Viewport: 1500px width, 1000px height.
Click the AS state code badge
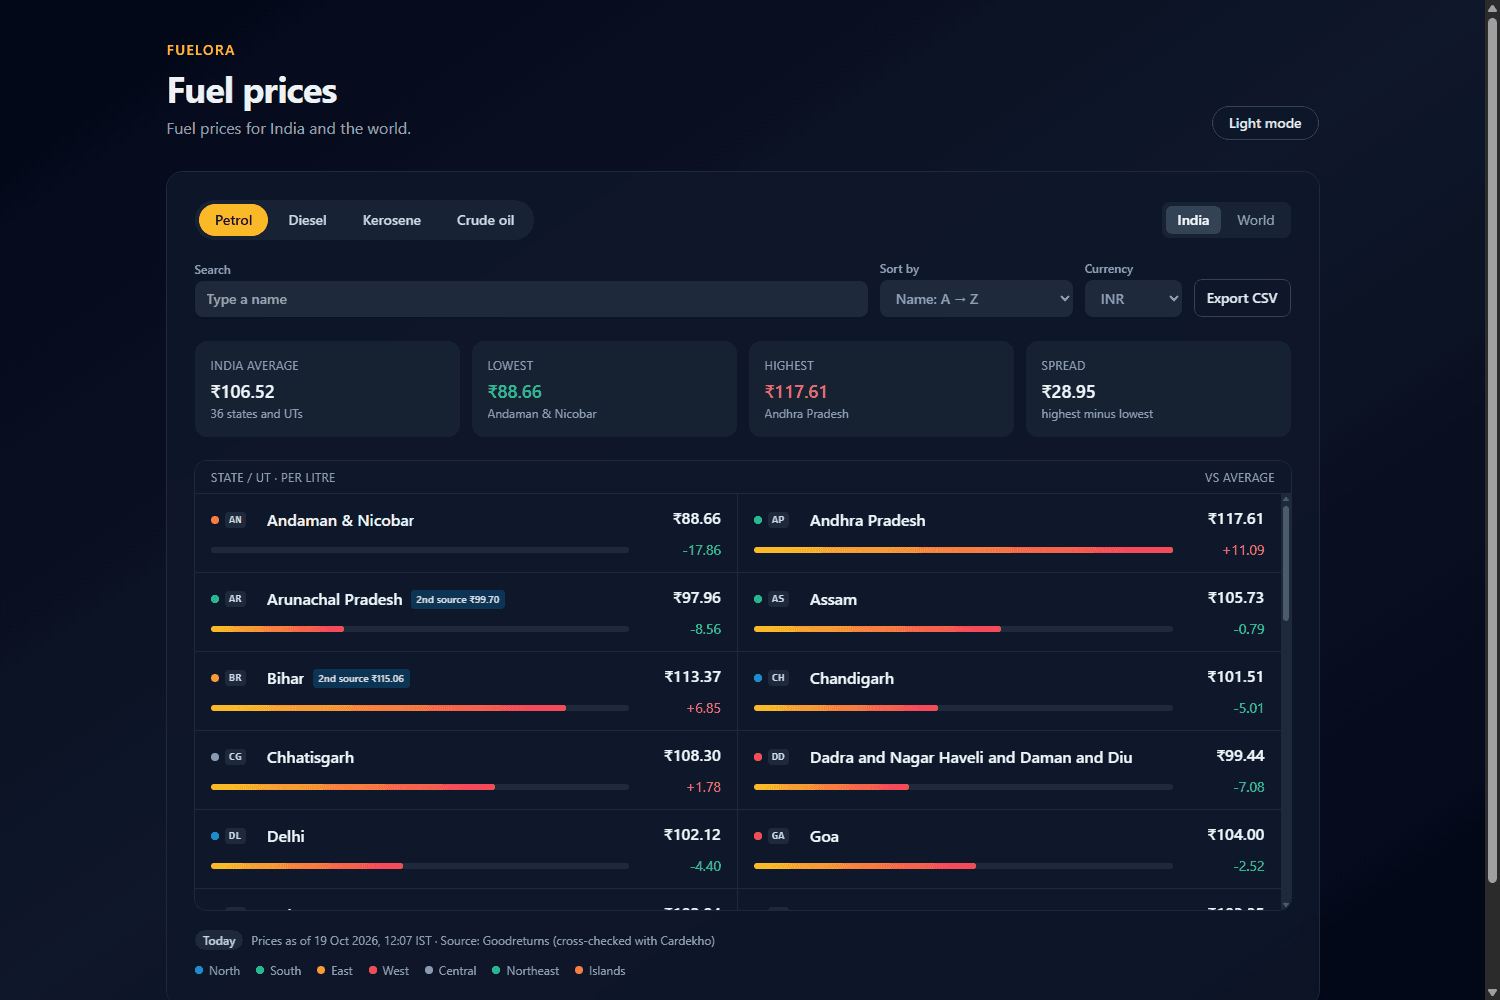click(x=778, y=599)
